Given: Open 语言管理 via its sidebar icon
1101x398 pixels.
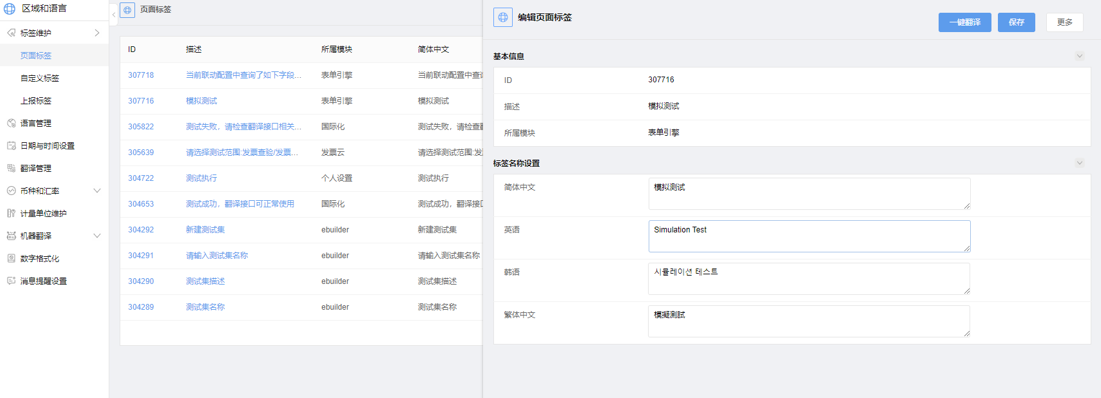Looking at the screenshot, I should pos(11,124).
